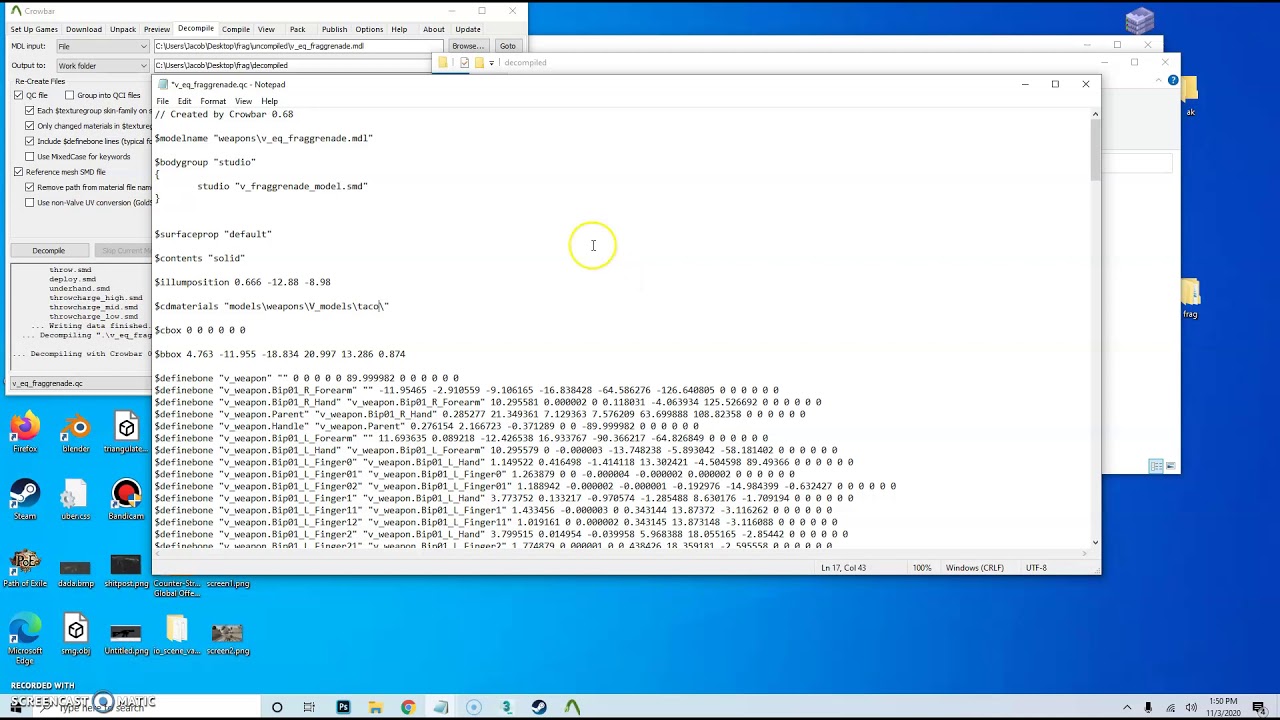The height and width of the screenshot is (720, 1280).
Task: Open Task View in taskbar
Action: pyautogui.click(x=309, y=708)
